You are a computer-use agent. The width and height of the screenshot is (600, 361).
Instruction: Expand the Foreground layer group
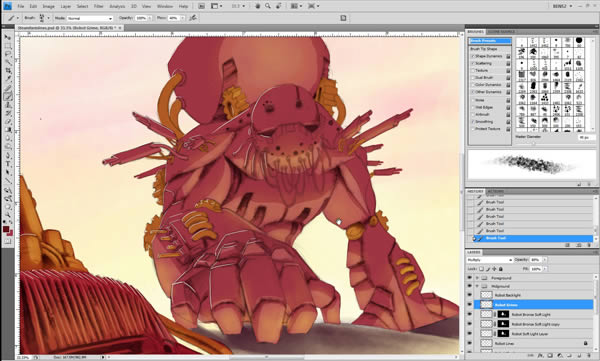tap(477, 278)
